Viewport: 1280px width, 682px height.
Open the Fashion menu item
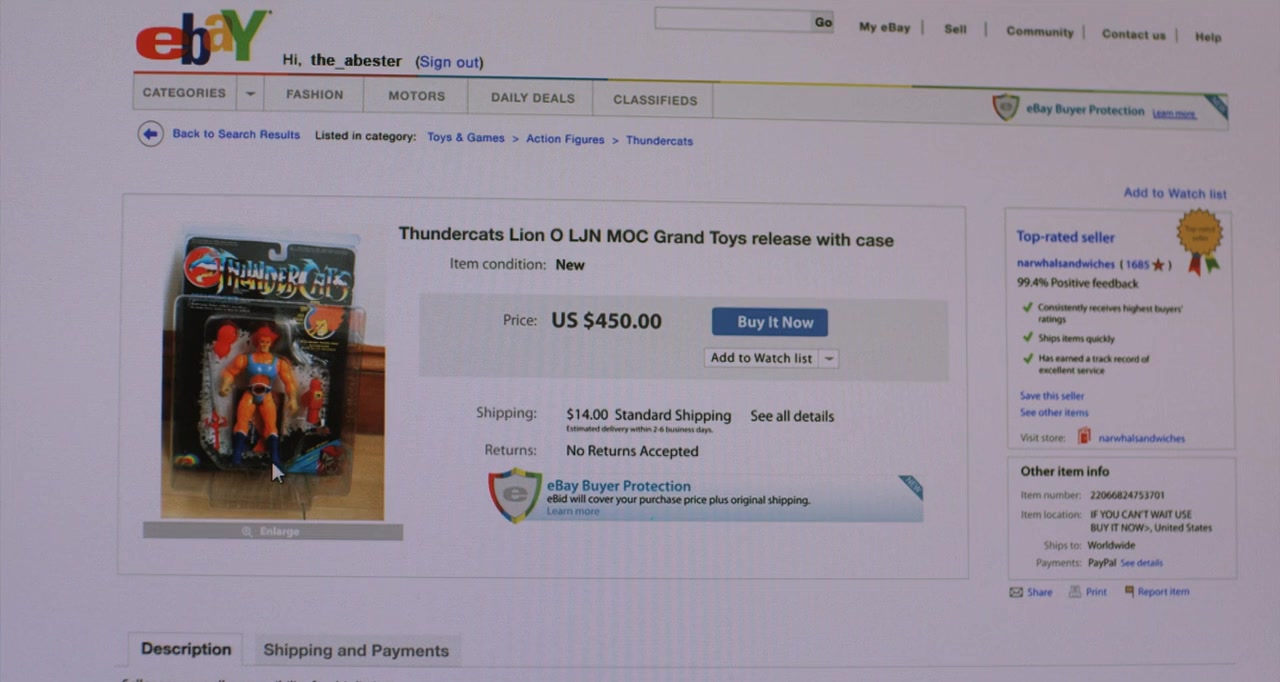(x=314, y=94)
